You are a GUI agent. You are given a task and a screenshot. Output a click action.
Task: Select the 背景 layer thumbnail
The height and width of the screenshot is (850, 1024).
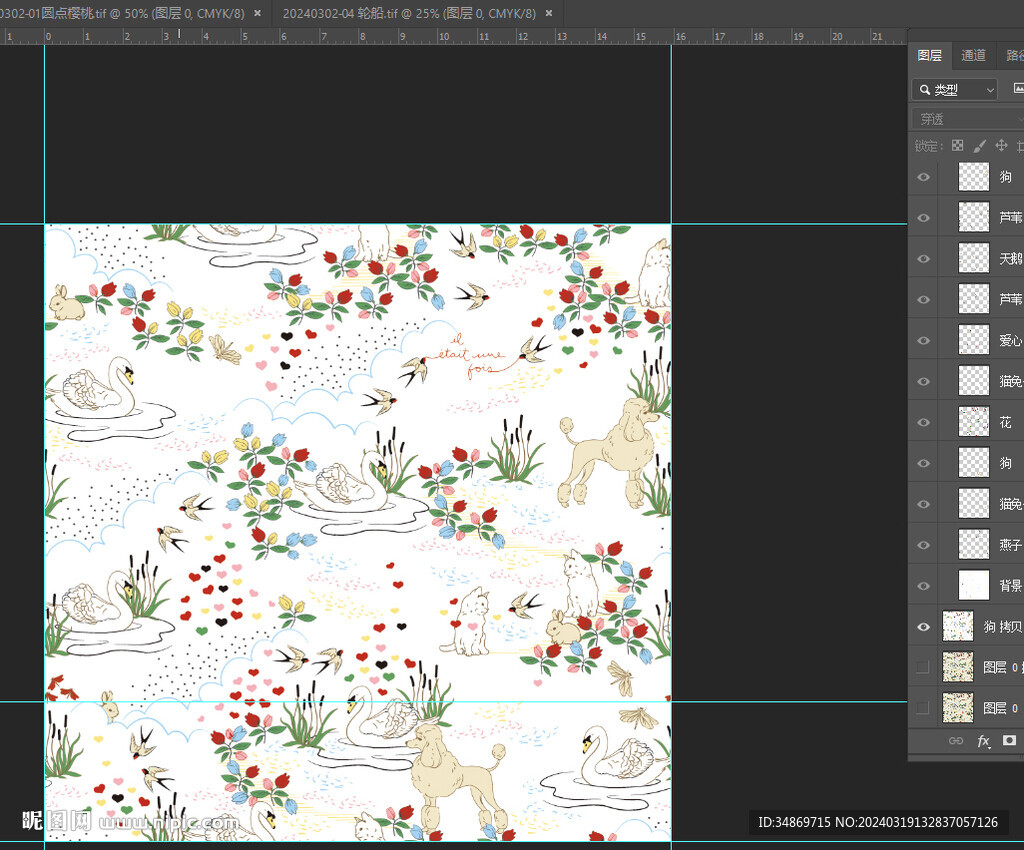pyautogui.click(x=974, y=586)
